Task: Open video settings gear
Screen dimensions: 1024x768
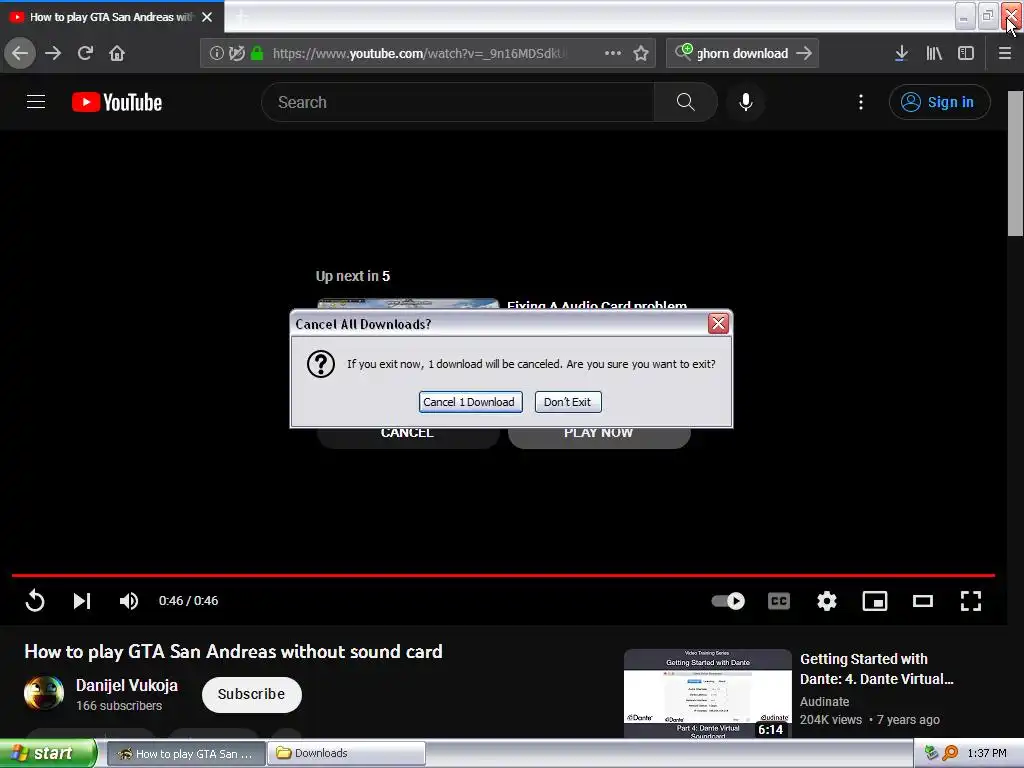Action: pos(827,600)
